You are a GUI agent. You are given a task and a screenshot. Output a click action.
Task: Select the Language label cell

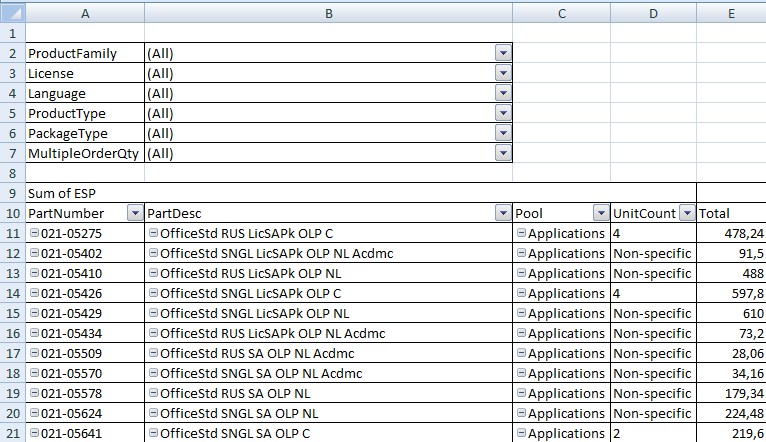click(x=85, y=93)
